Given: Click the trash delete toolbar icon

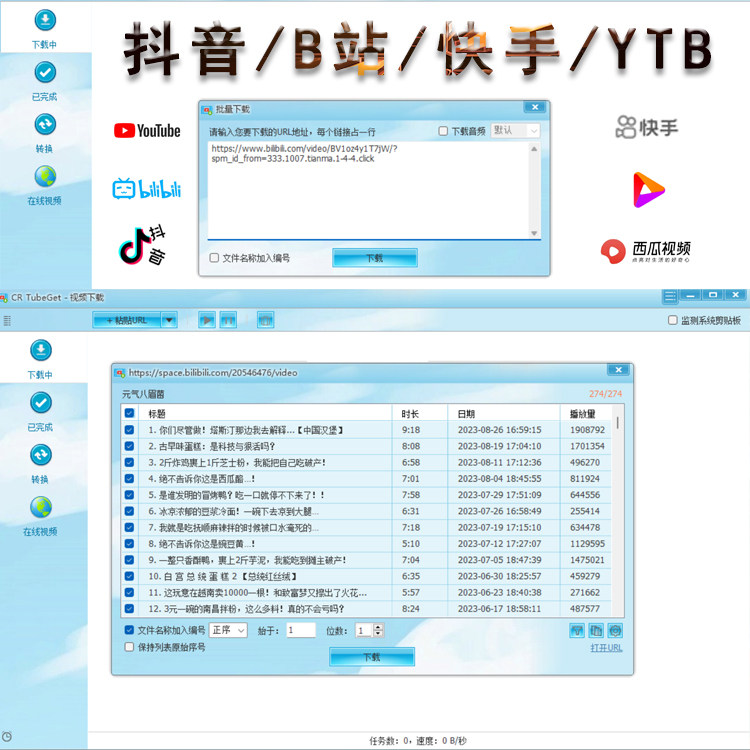Looking at the screenshot, I should point(265,320).
